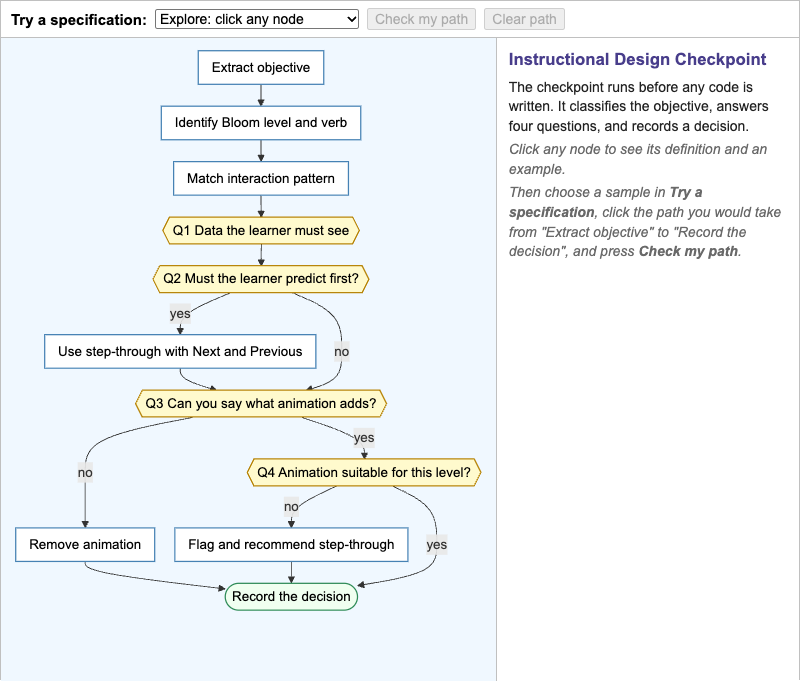
Task: Click the 'Q4 Animation suitable for this level?' node
Action: (x=364, y=472)
